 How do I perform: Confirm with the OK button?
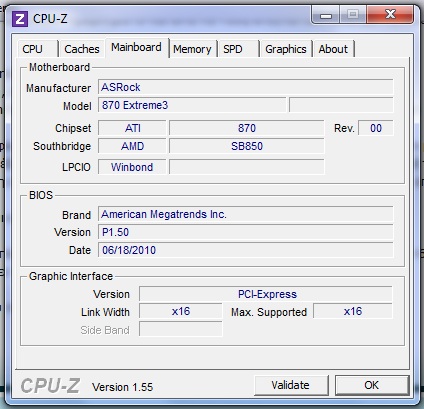[x=372, y=385]
